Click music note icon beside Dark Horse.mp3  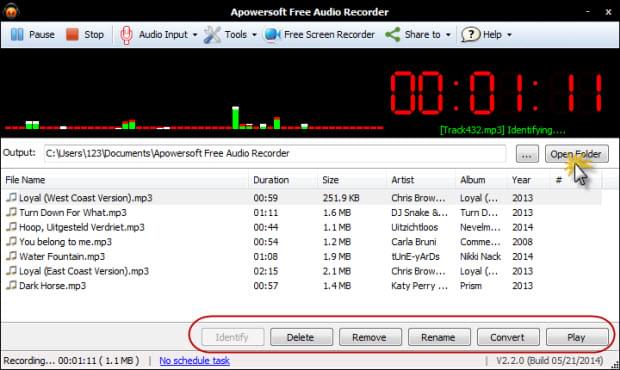click(11, 285)
